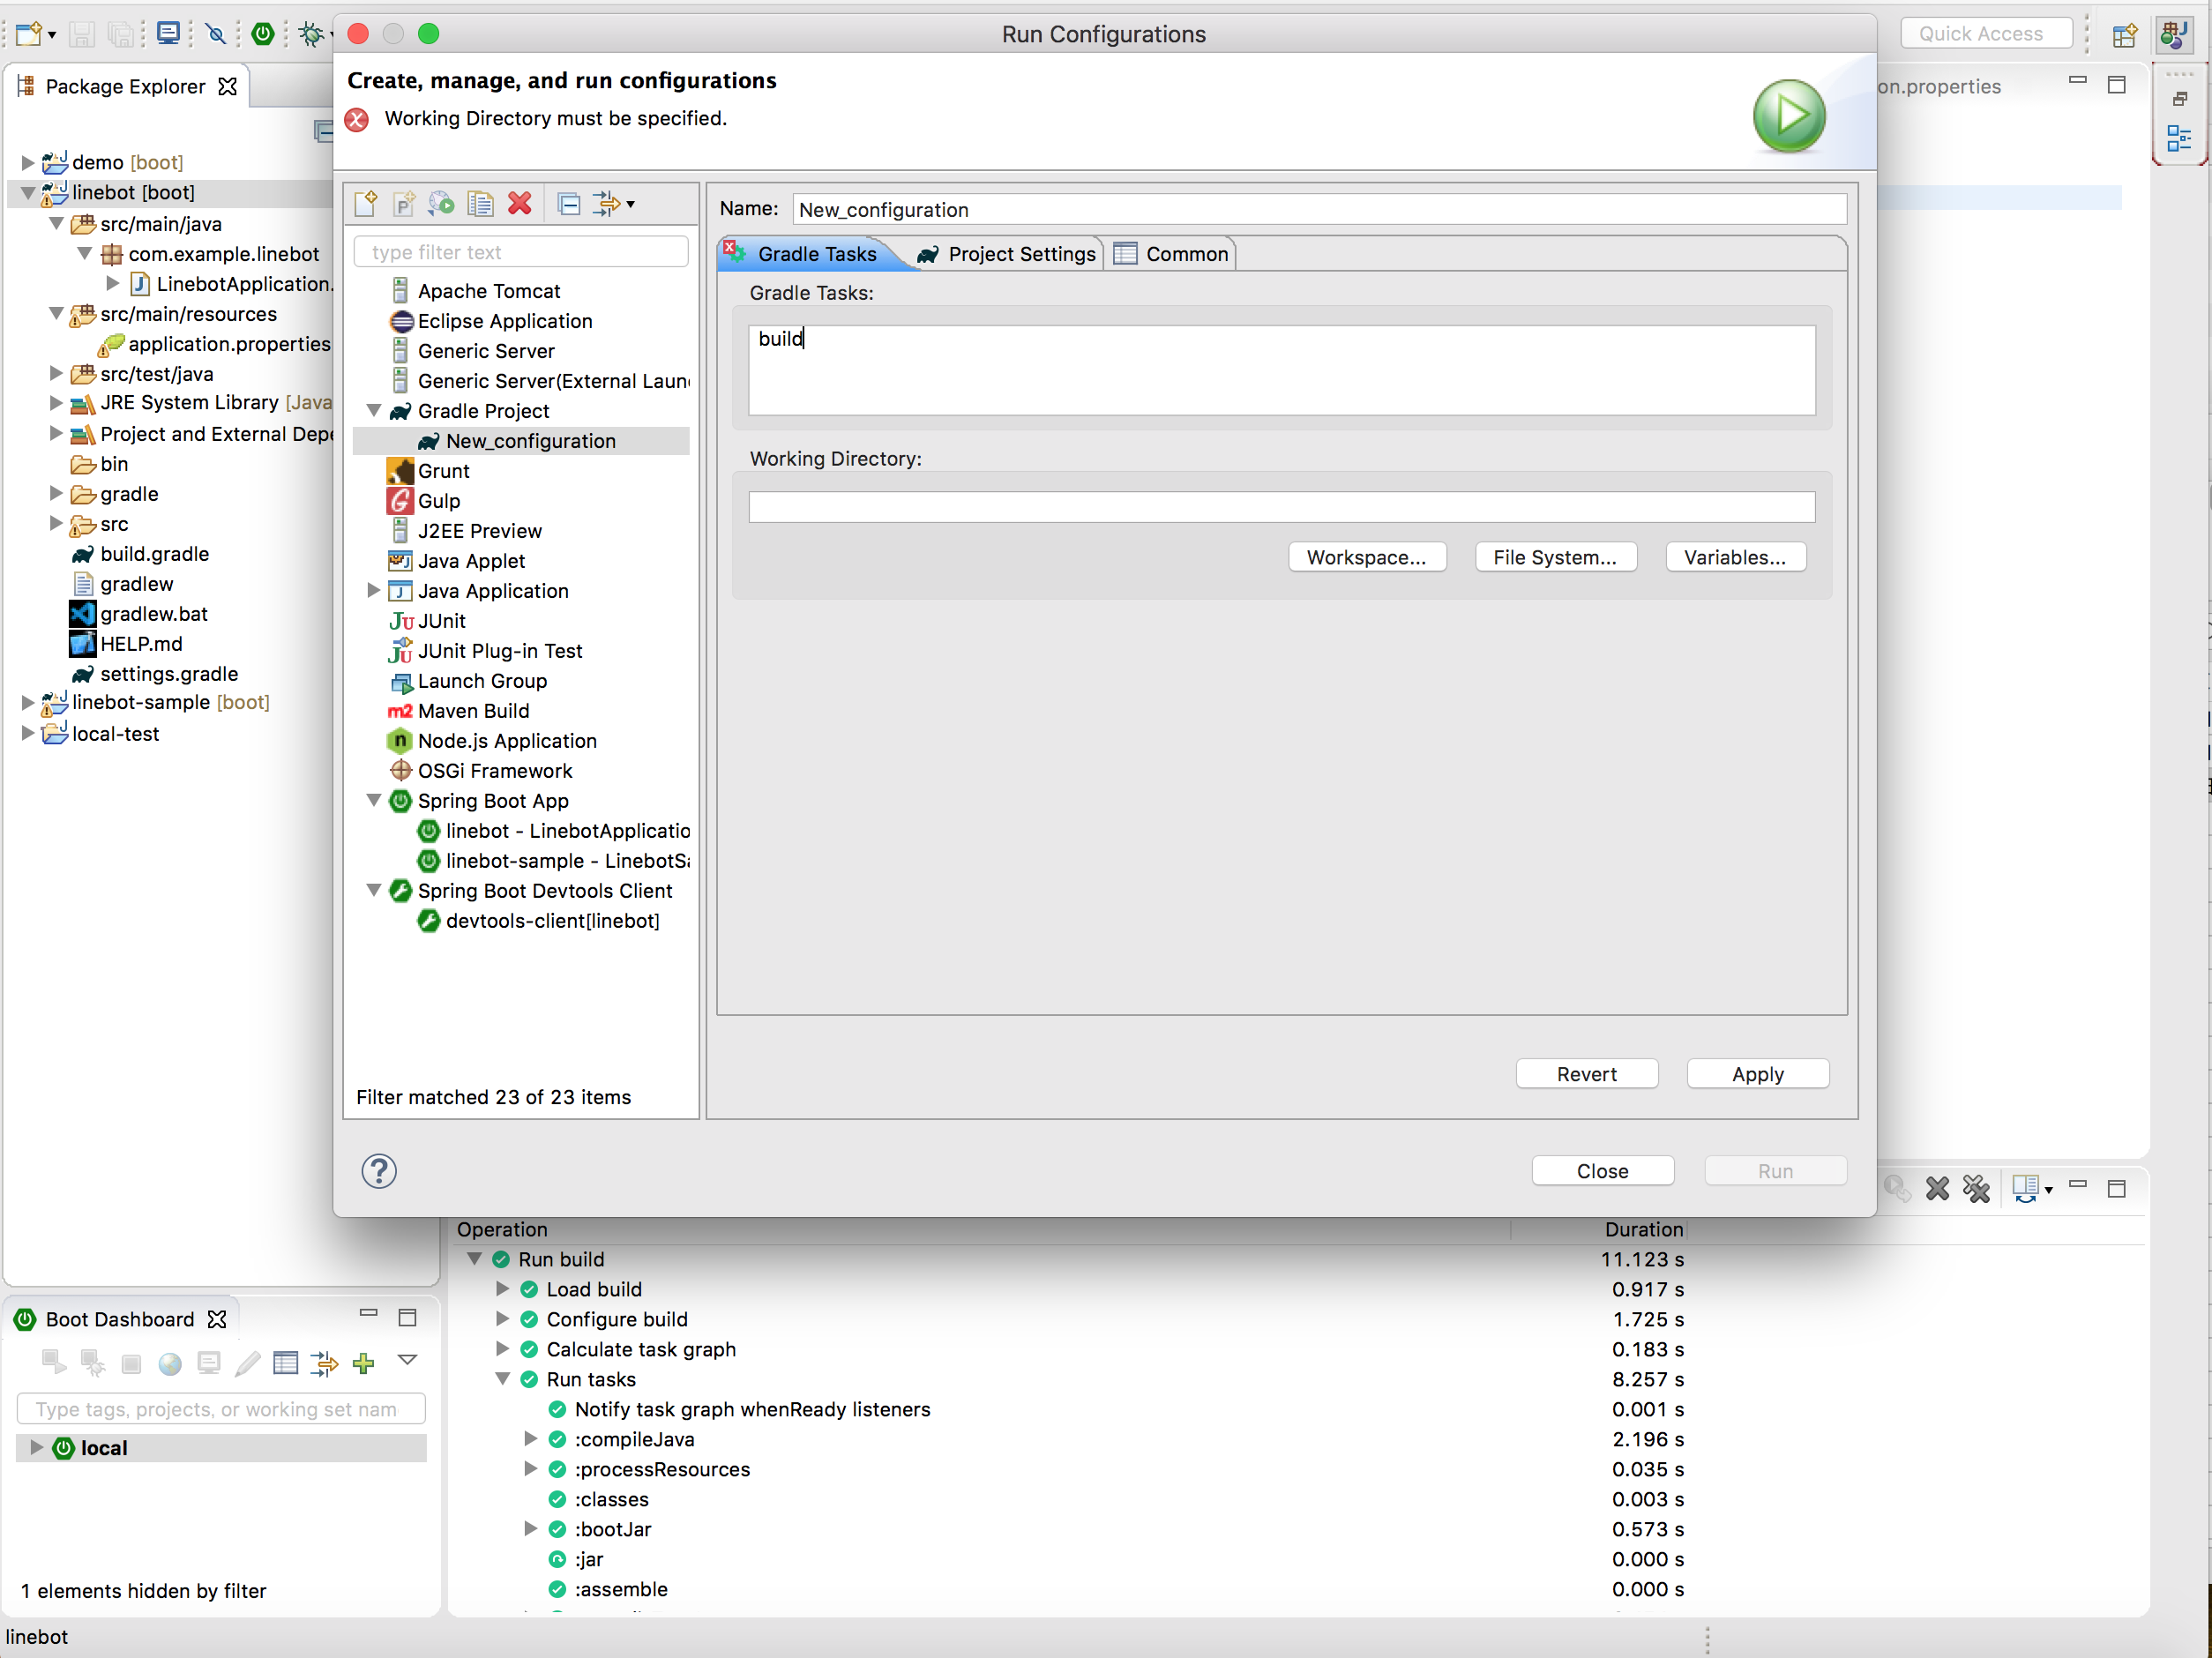The width and height of the screenshot is (2212, 1658).
Task: Click the New wizard icon in main toolbar
Action: point(29,34)
